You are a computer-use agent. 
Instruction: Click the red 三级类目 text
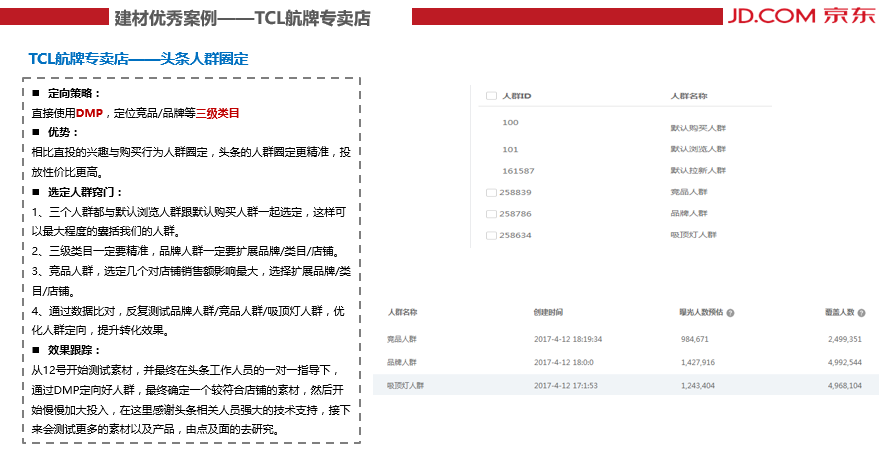(218, 113)
